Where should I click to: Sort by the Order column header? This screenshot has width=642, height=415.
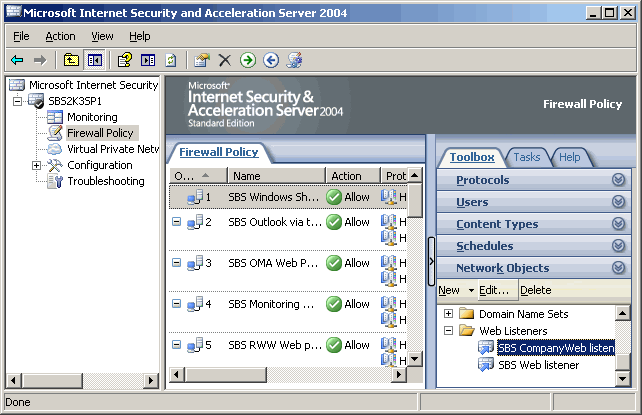tap(198, 176)
